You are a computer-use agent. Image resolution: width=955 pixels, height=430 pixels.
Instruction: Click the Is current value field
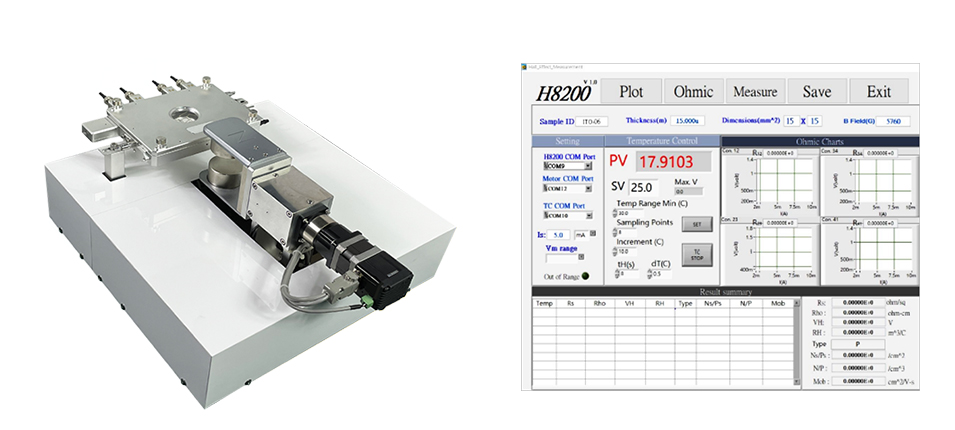point(559,234)
